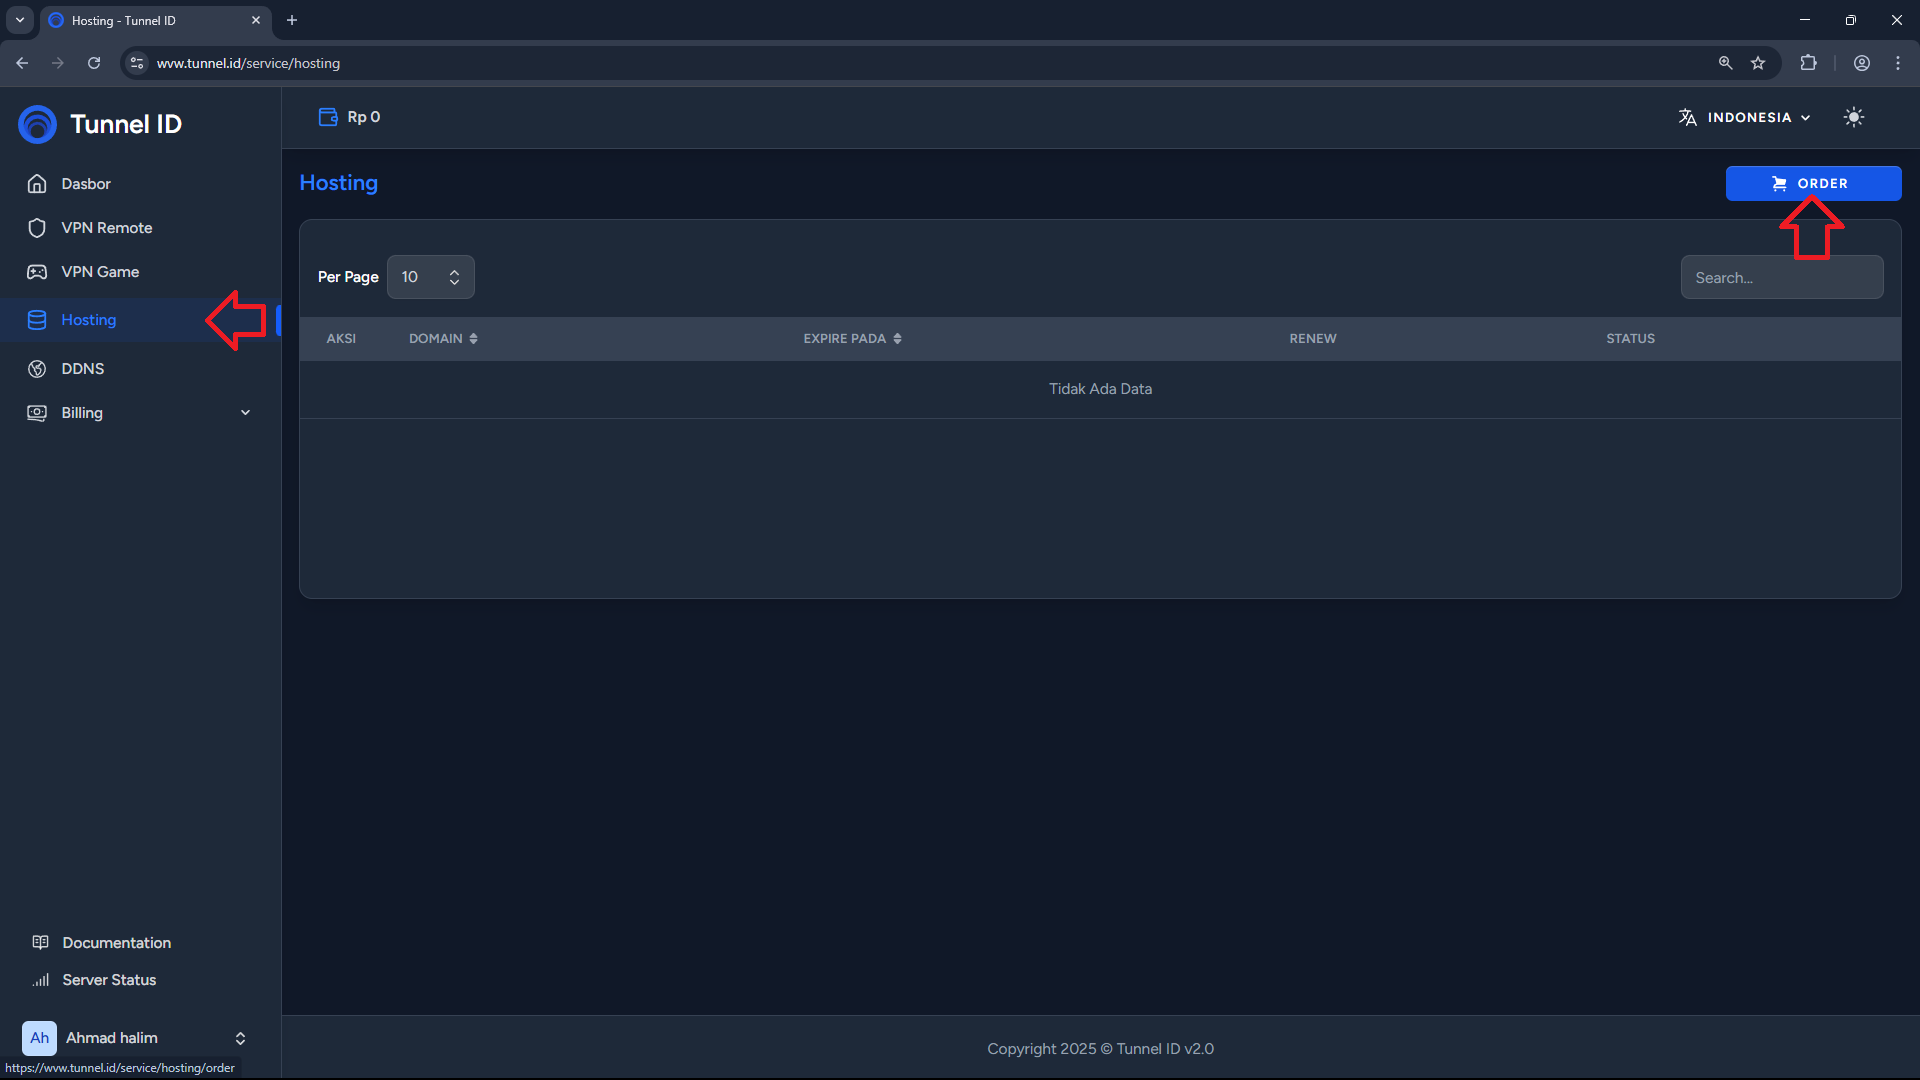Open the Per Page 10 selector
This screenshot has width=1920, height=1080.
[x=430, y=277]
